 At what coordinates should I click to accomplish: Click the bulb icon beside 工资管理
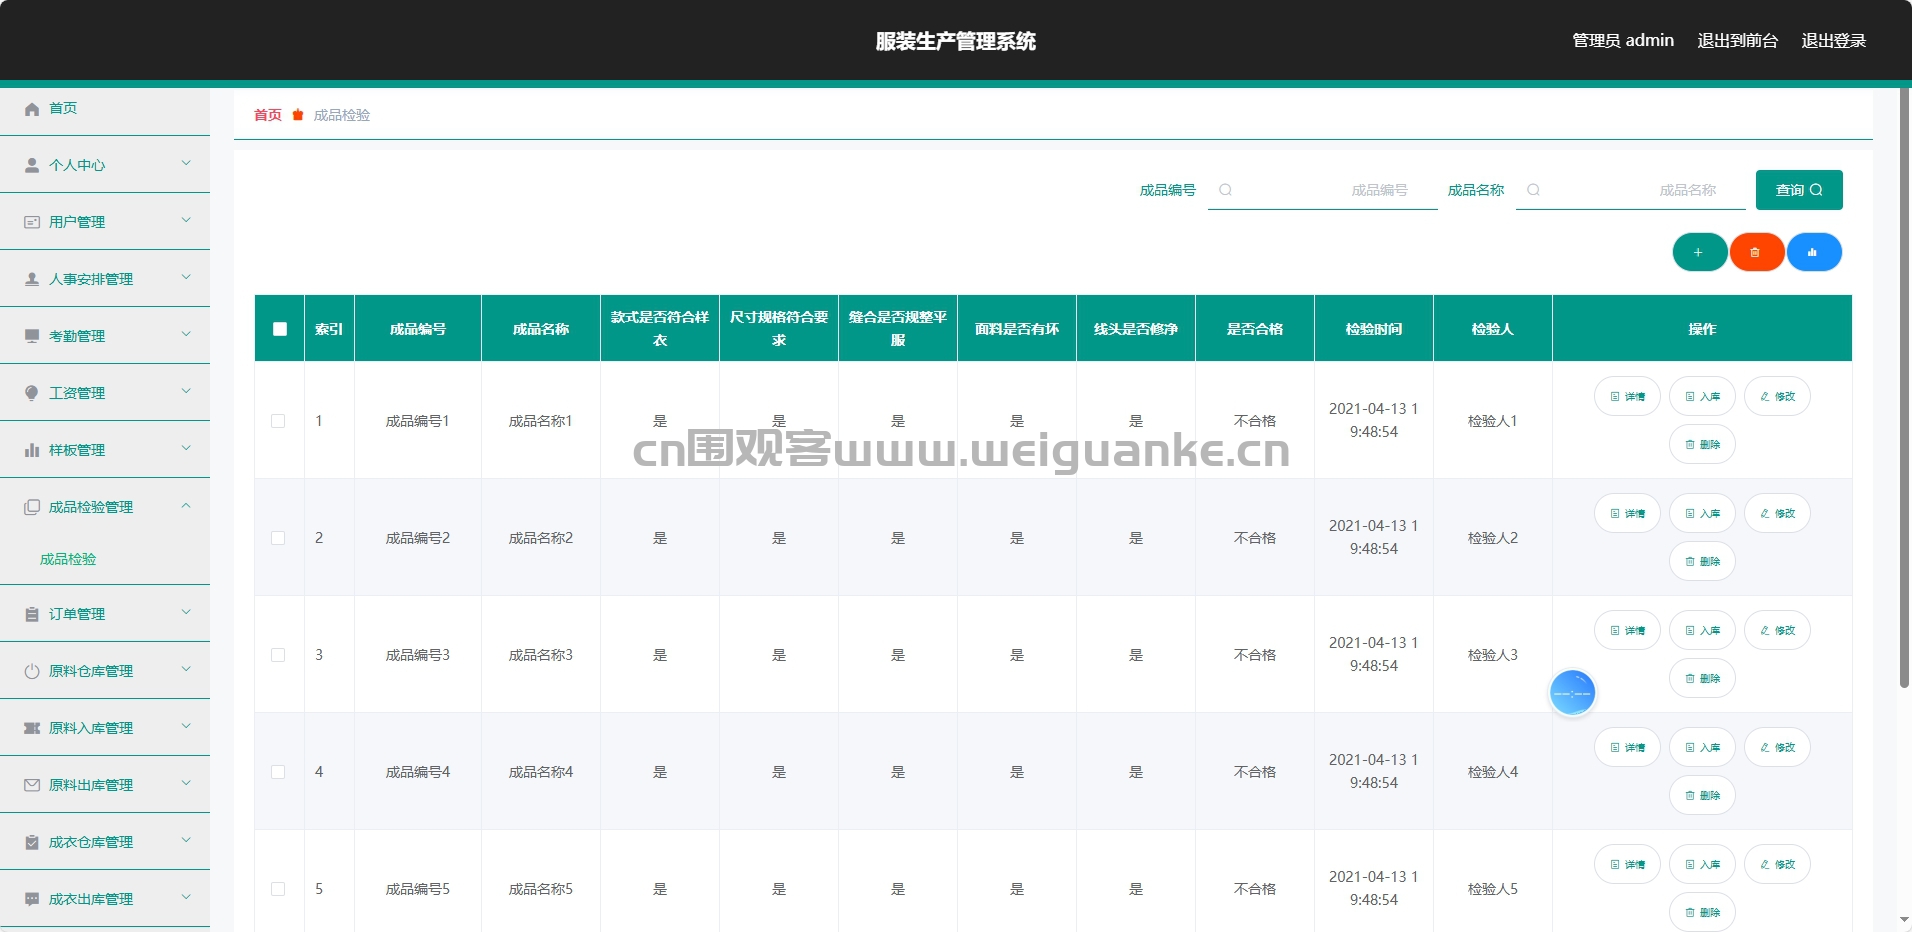tap(32, 393)
